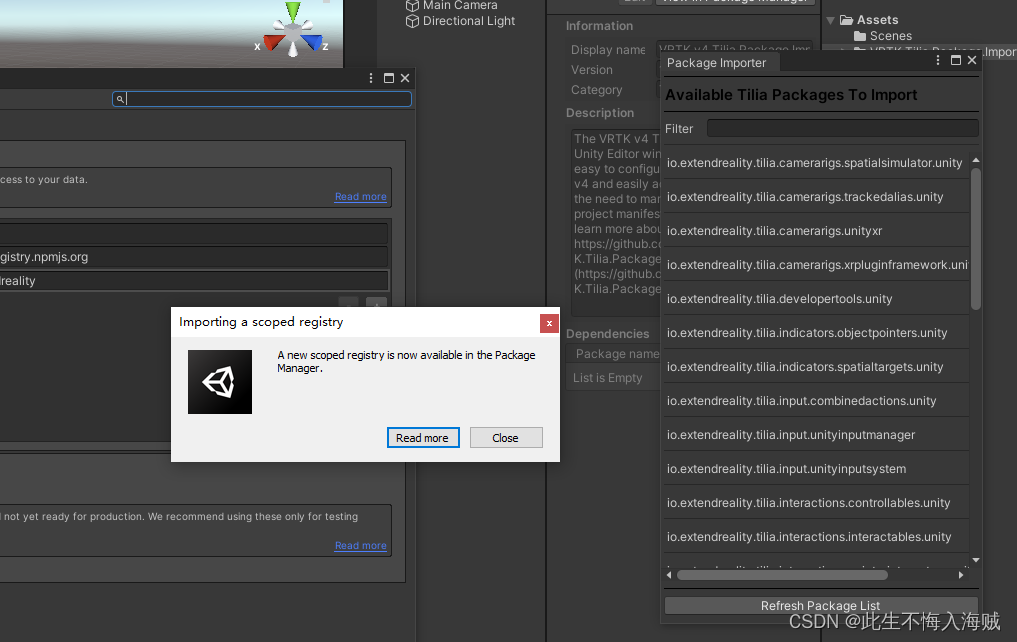Screen dimensions: 1017x642
Task: Click the Directional Light cube icon
Action: click(x=413, y=21)
